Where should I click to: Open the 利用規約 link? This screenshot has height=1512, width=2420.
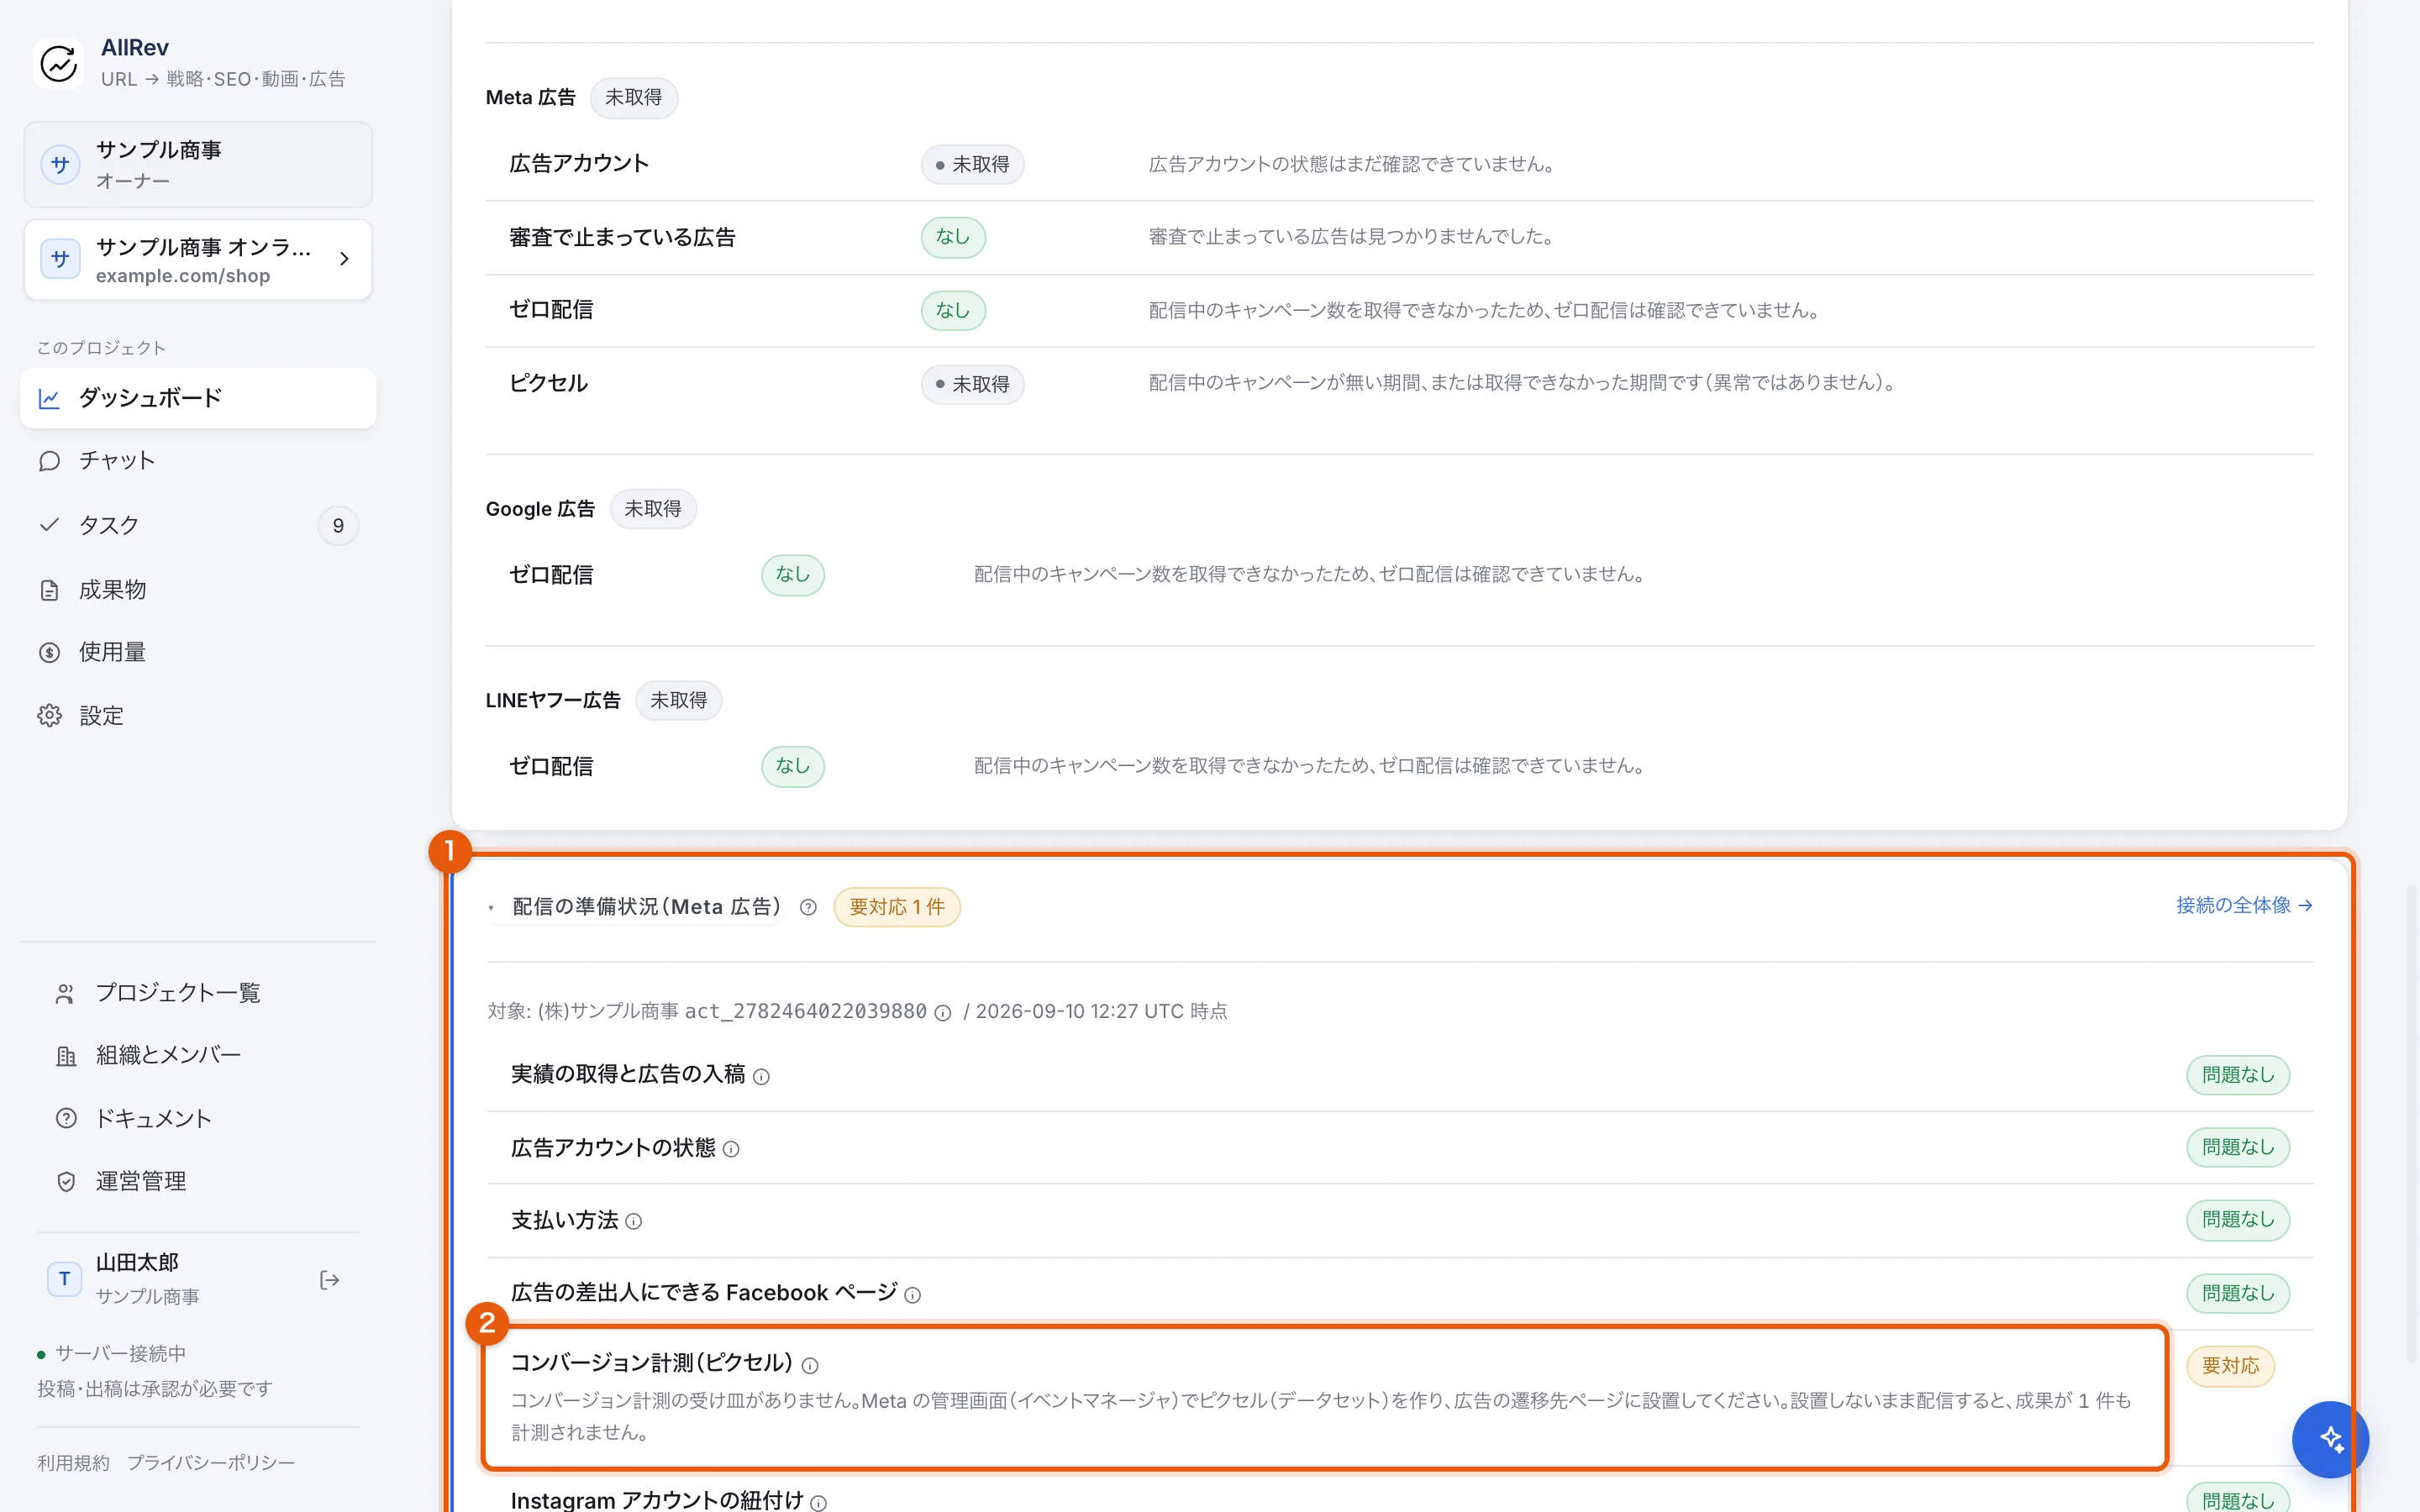click(x=73, y=1463)
